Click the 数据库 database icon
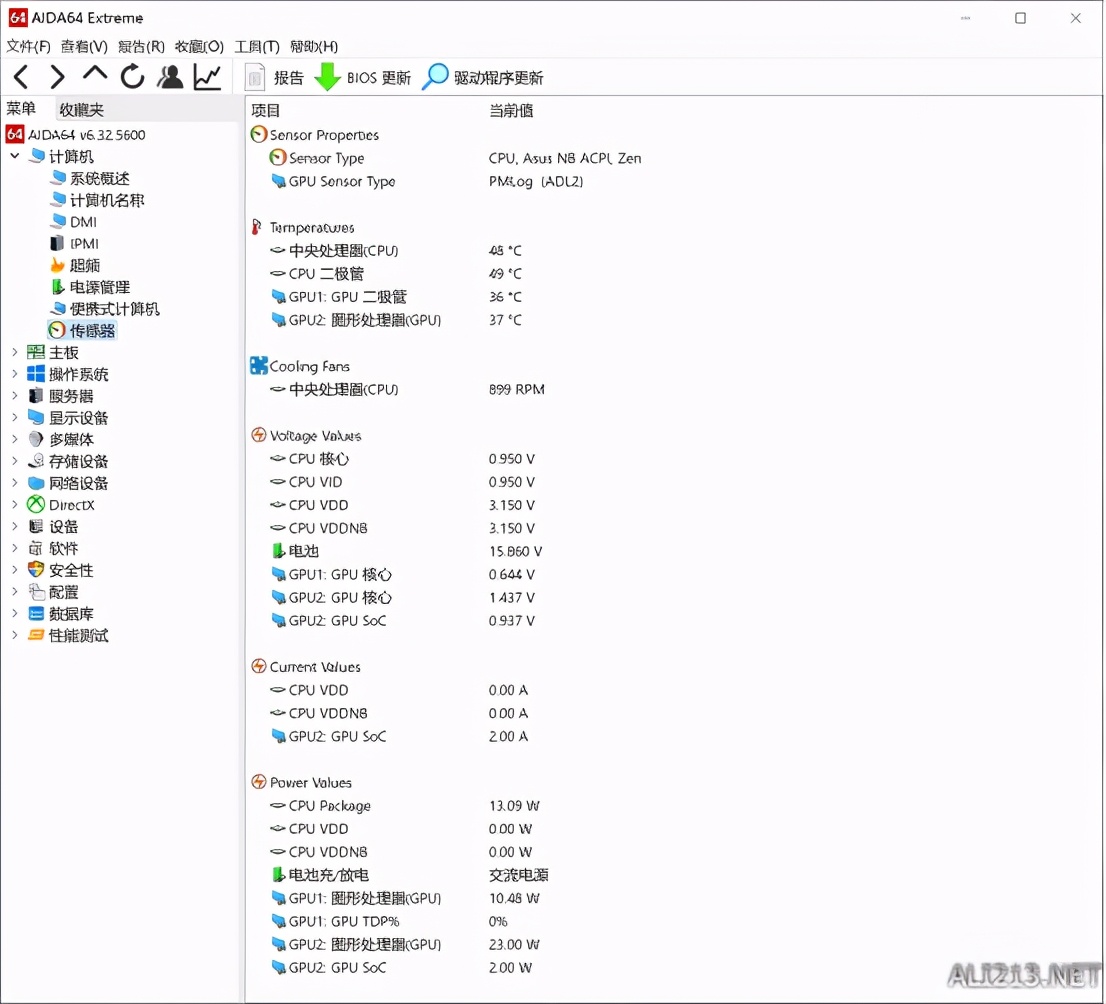1106x1004 pixels. click(x=35, y=613)
